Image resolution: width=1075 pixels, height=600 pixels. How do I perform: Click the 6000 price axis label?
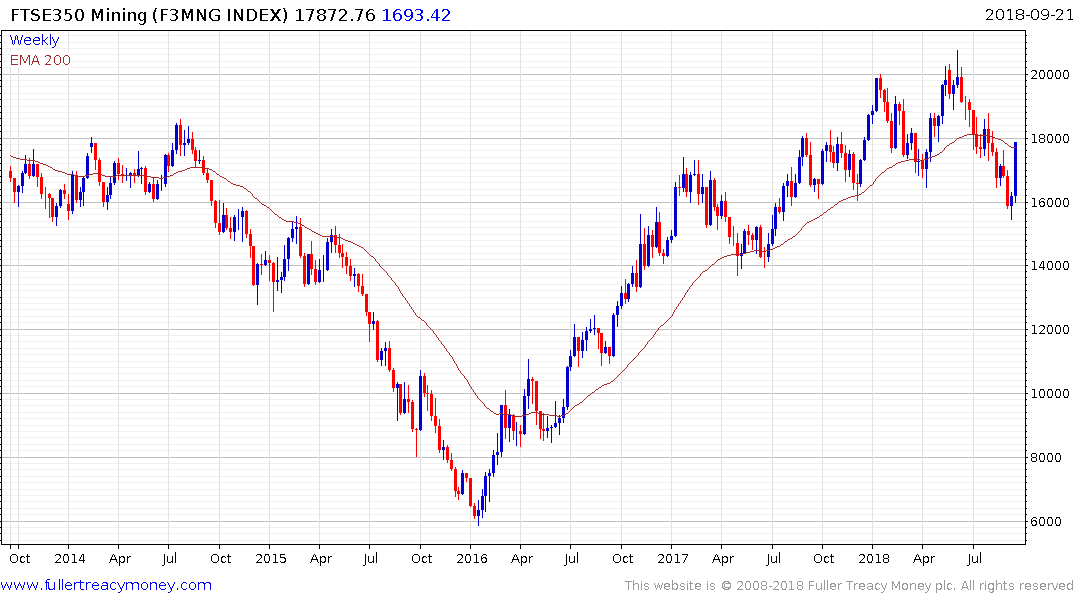pyautogui.click(x=1048, y=522)
